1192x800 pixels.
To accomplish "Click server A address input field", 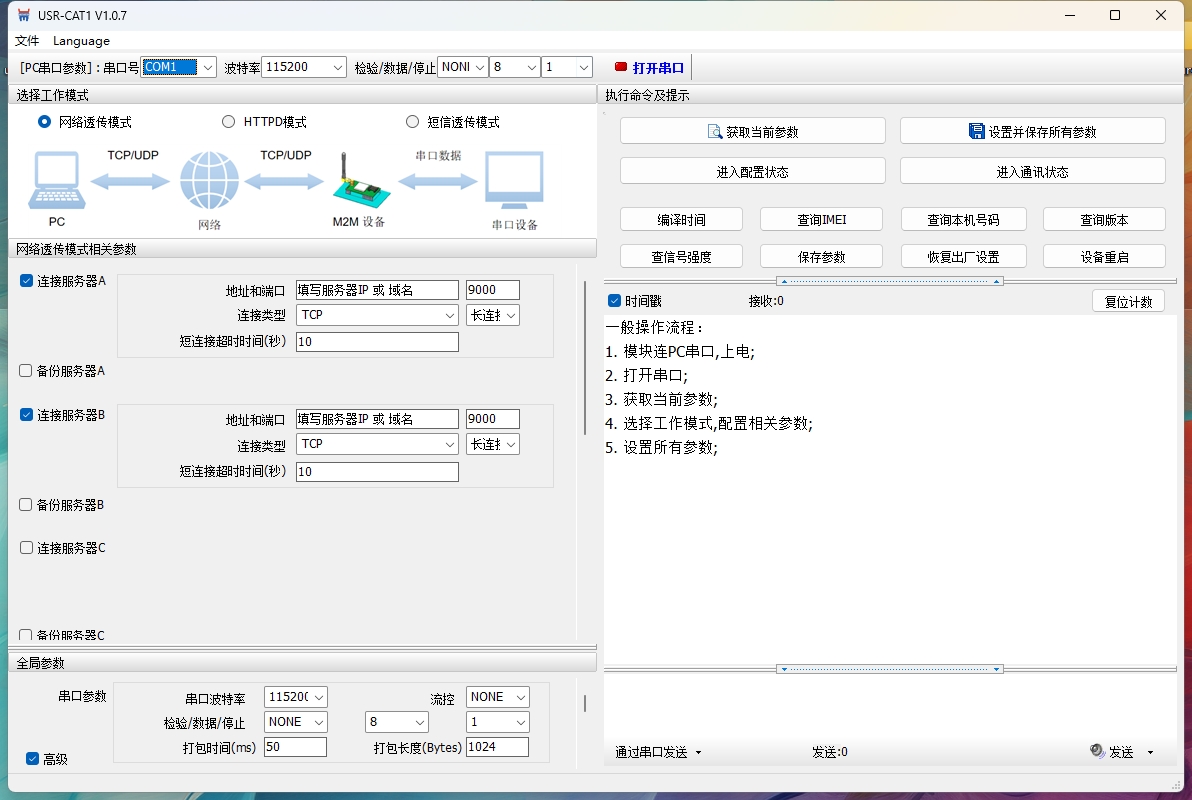I will coord(377,290).
